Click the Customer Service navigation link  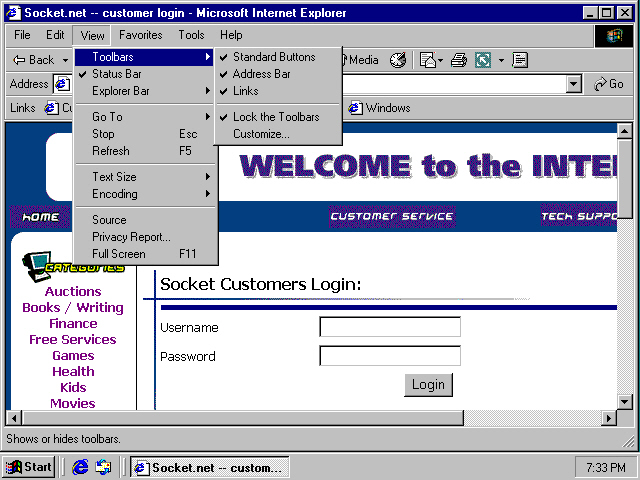[x=392, y=216]
